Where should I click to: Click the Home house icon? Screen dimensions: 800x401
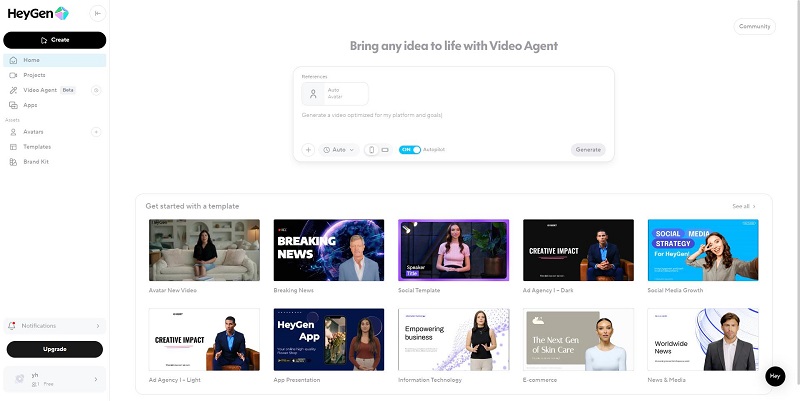click(x=13, y=60)
